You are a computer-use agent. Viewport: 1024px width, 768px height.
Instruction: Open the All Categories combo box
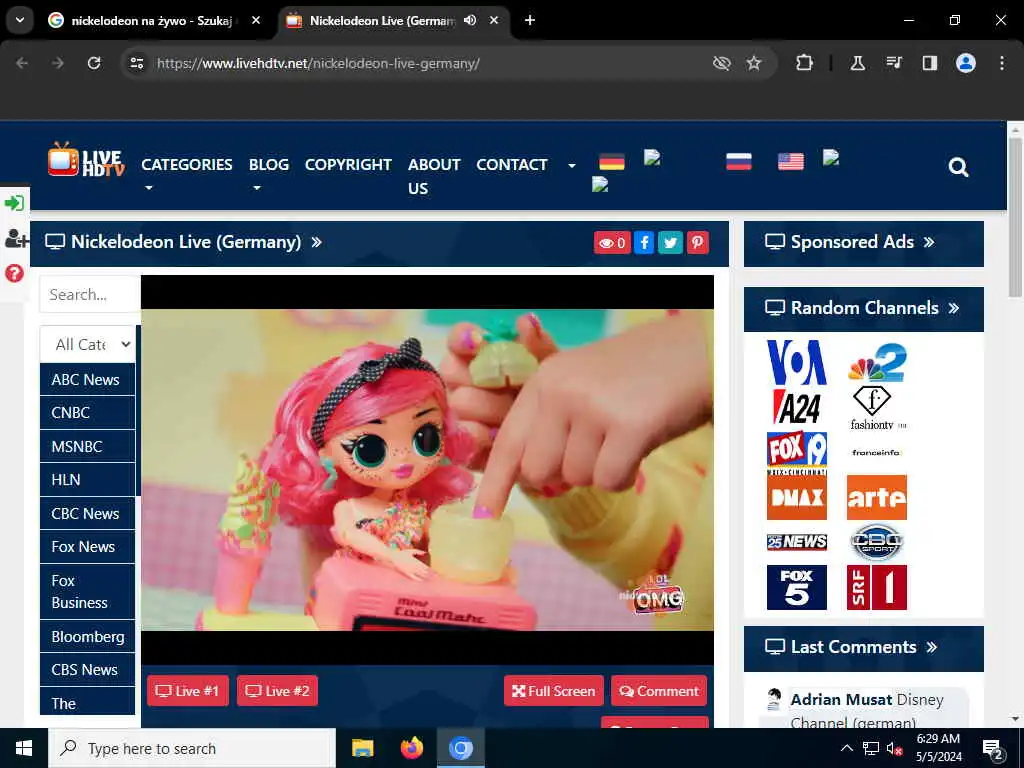point(88,344)
